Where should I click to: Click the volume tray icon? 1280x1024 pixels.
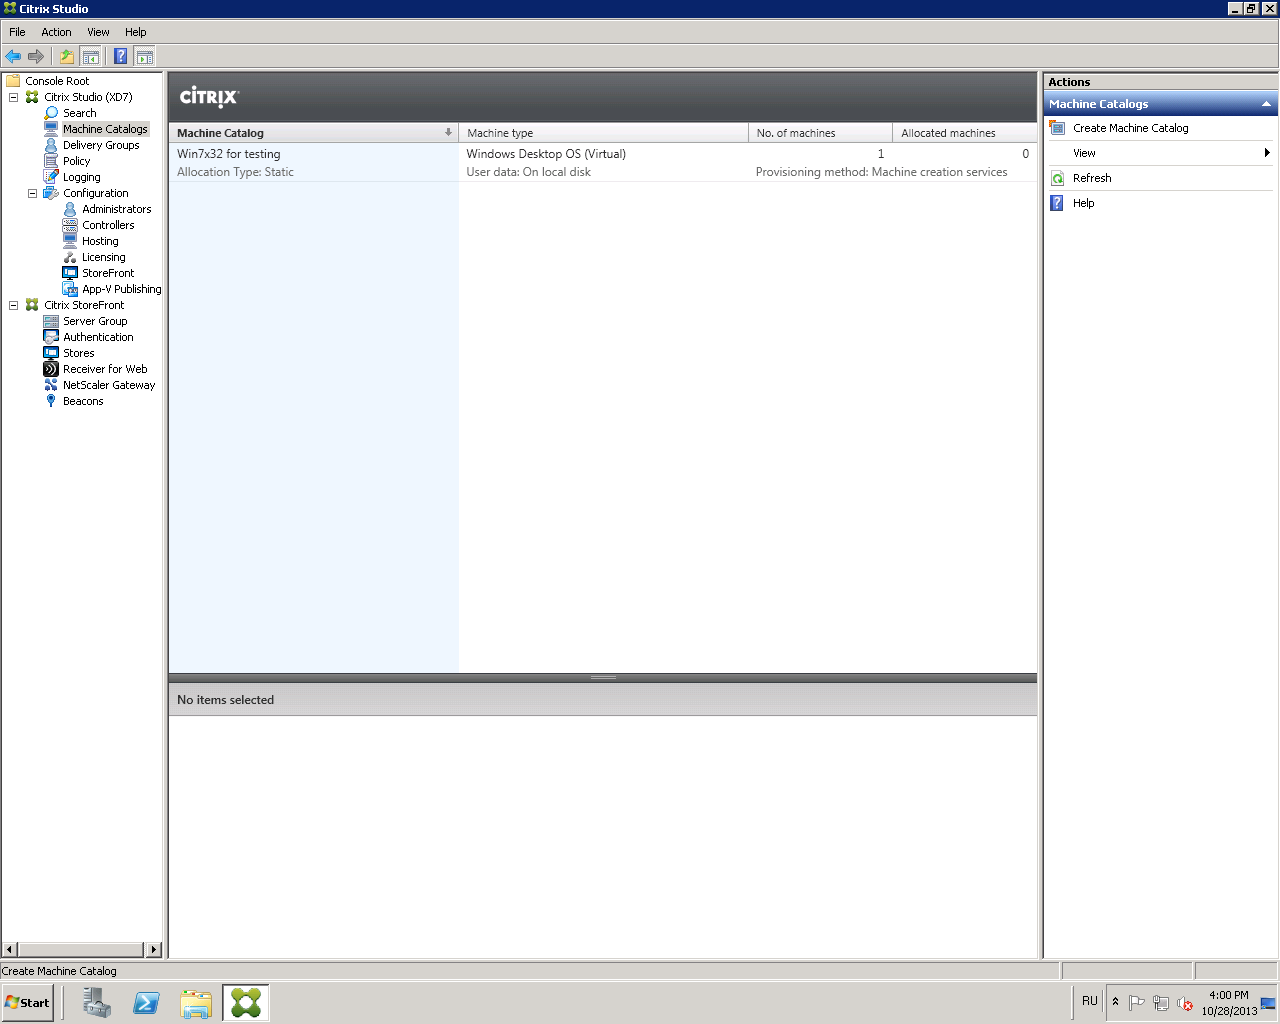coord(1185,1003)
